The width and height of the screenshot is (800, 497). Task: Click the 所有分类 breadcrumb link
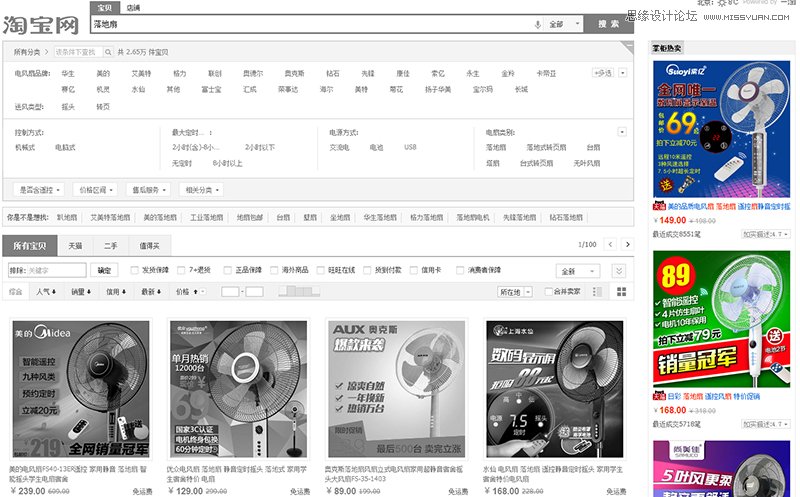coord(27,52)
